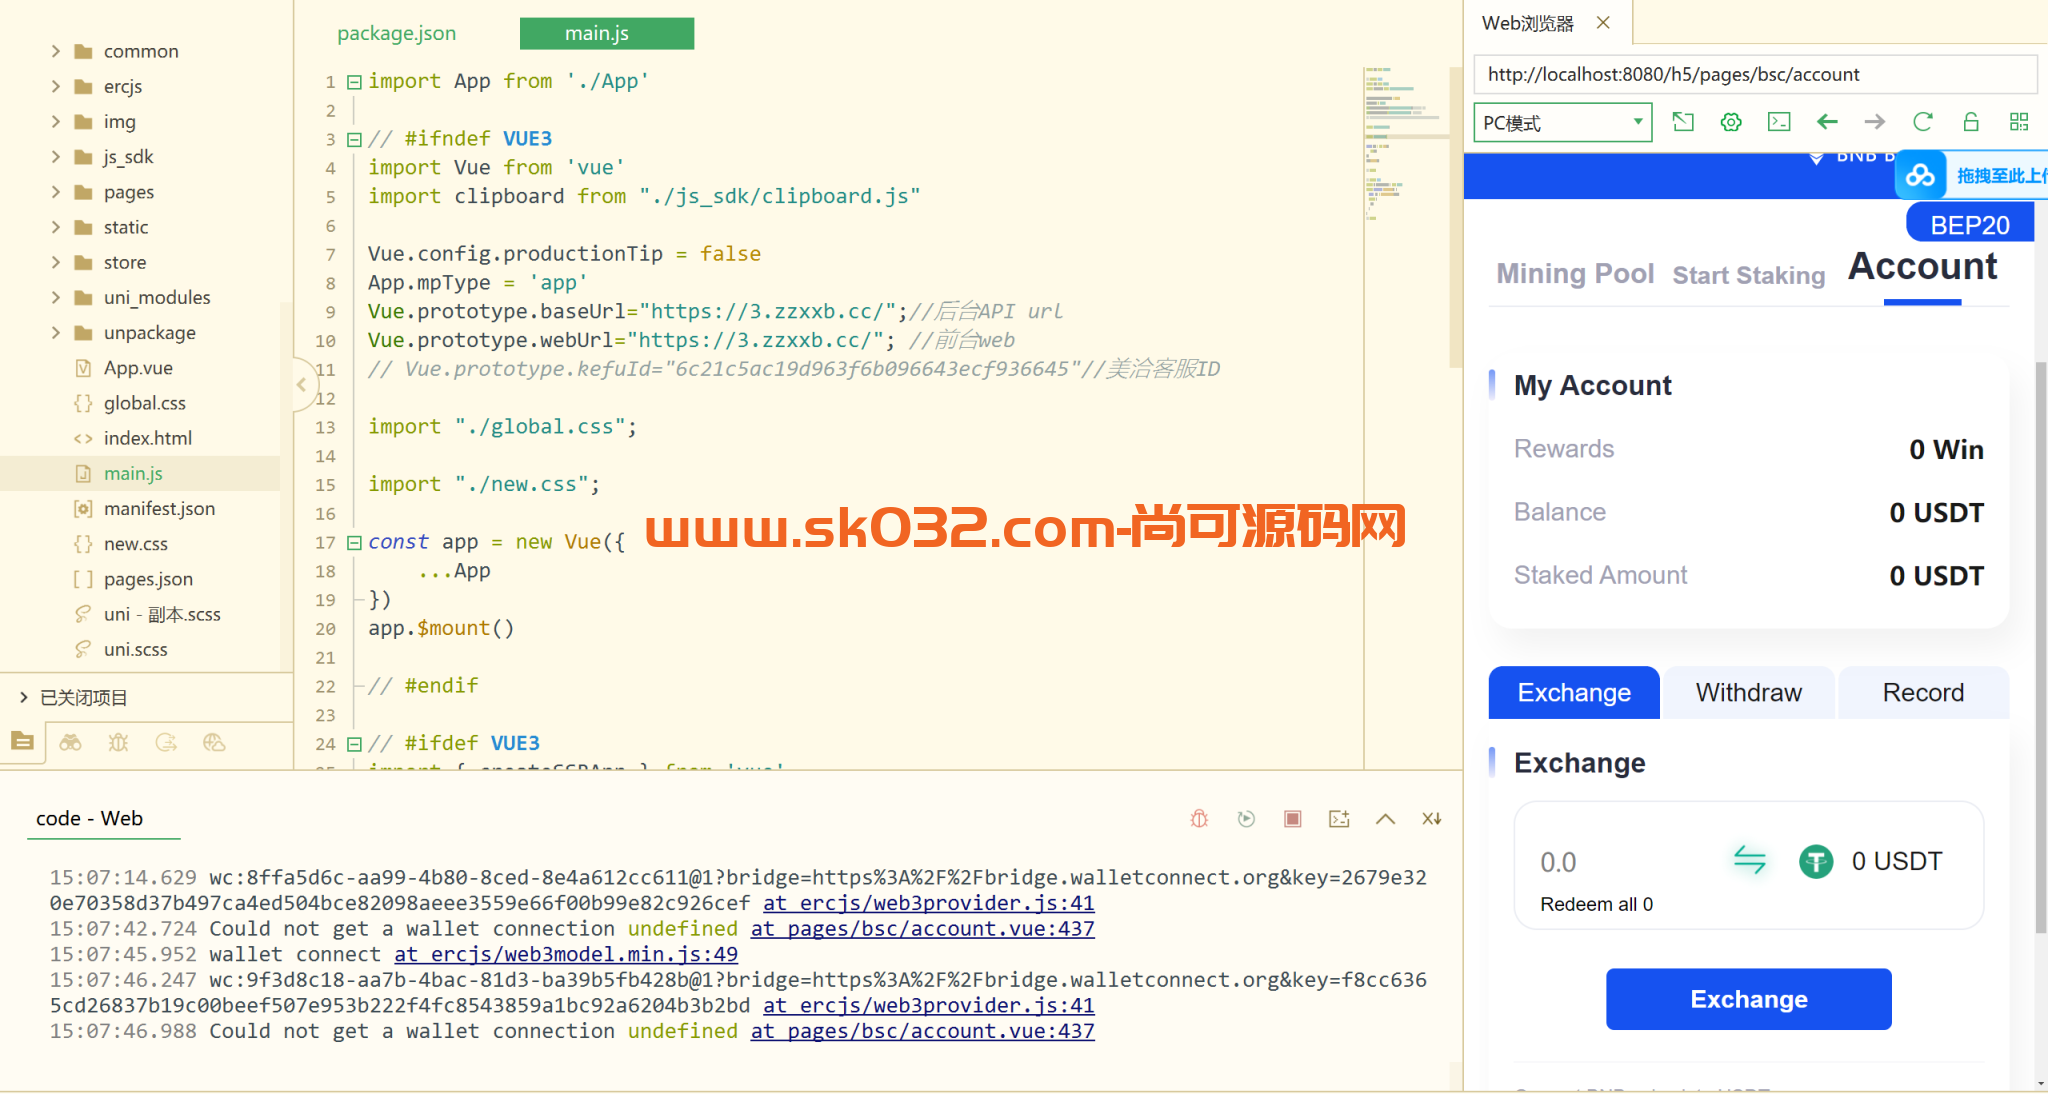This screenshot has height=1094, width=2048.
Task: Toggle the browser lock icon
Action: [x=1971, y=122]
